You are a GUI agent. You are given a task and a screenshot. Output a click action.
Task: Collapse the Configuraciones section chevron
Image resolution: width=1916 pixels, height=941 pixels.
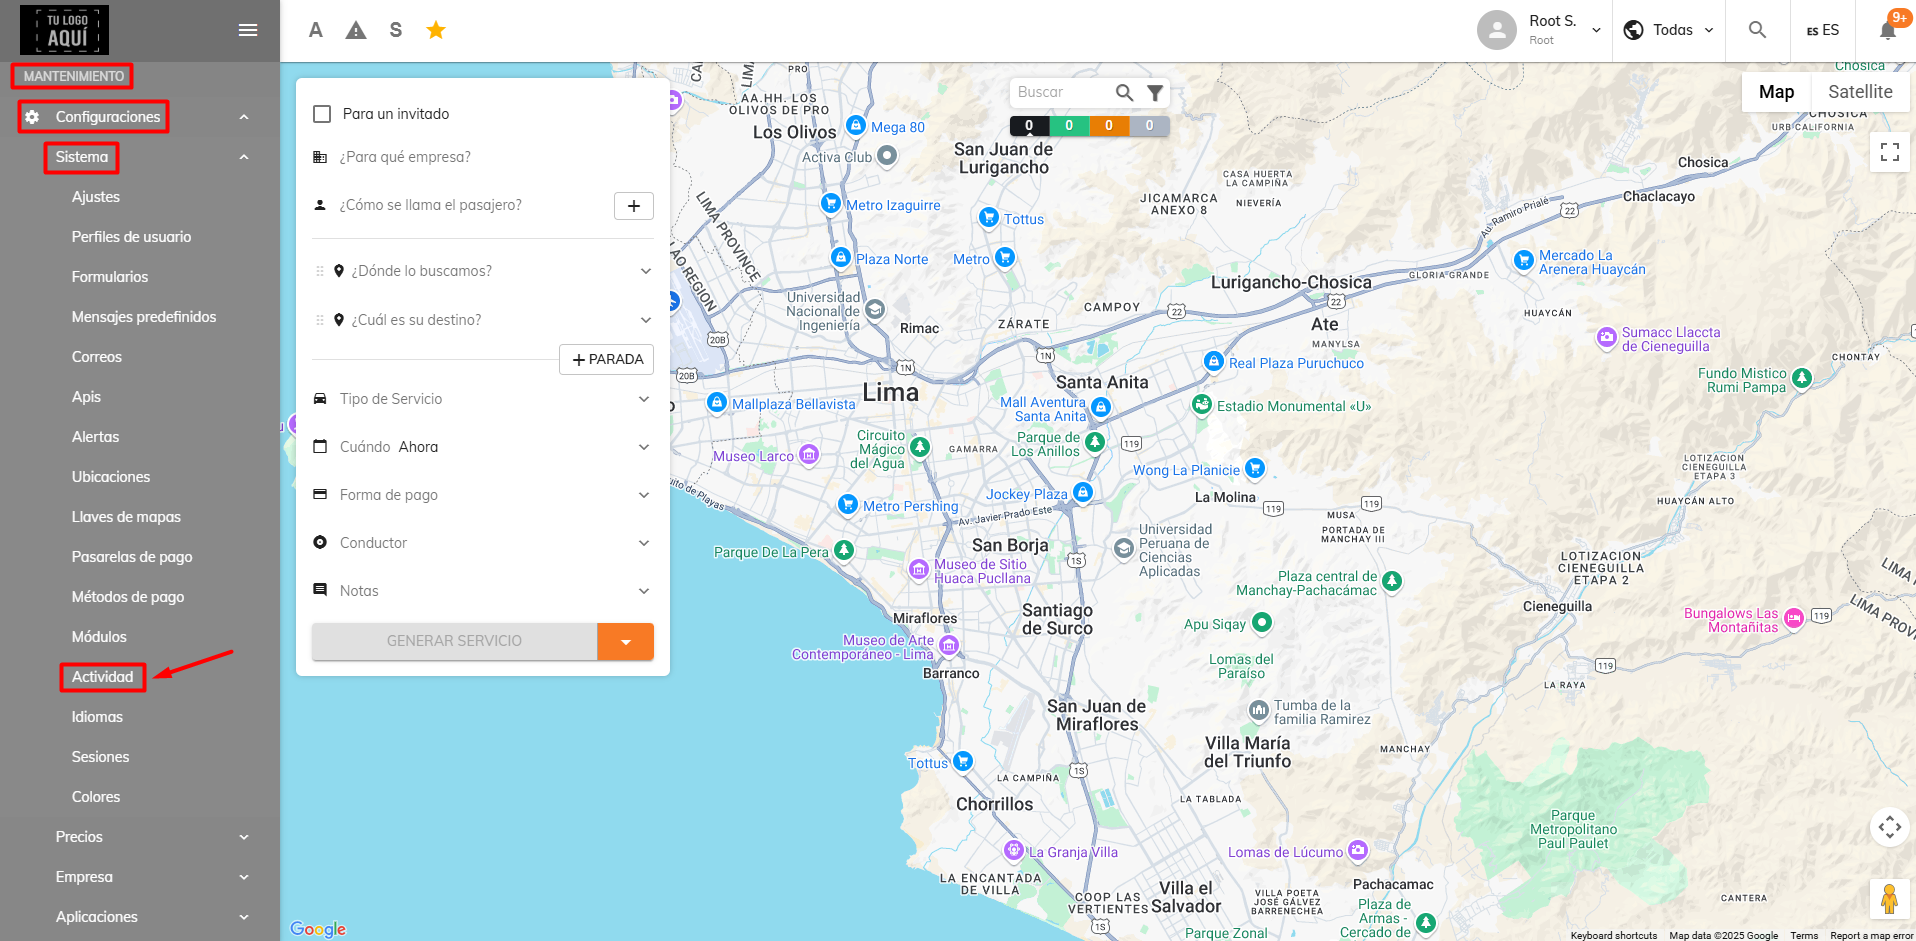pyautogui.click(x=244, y=117)
